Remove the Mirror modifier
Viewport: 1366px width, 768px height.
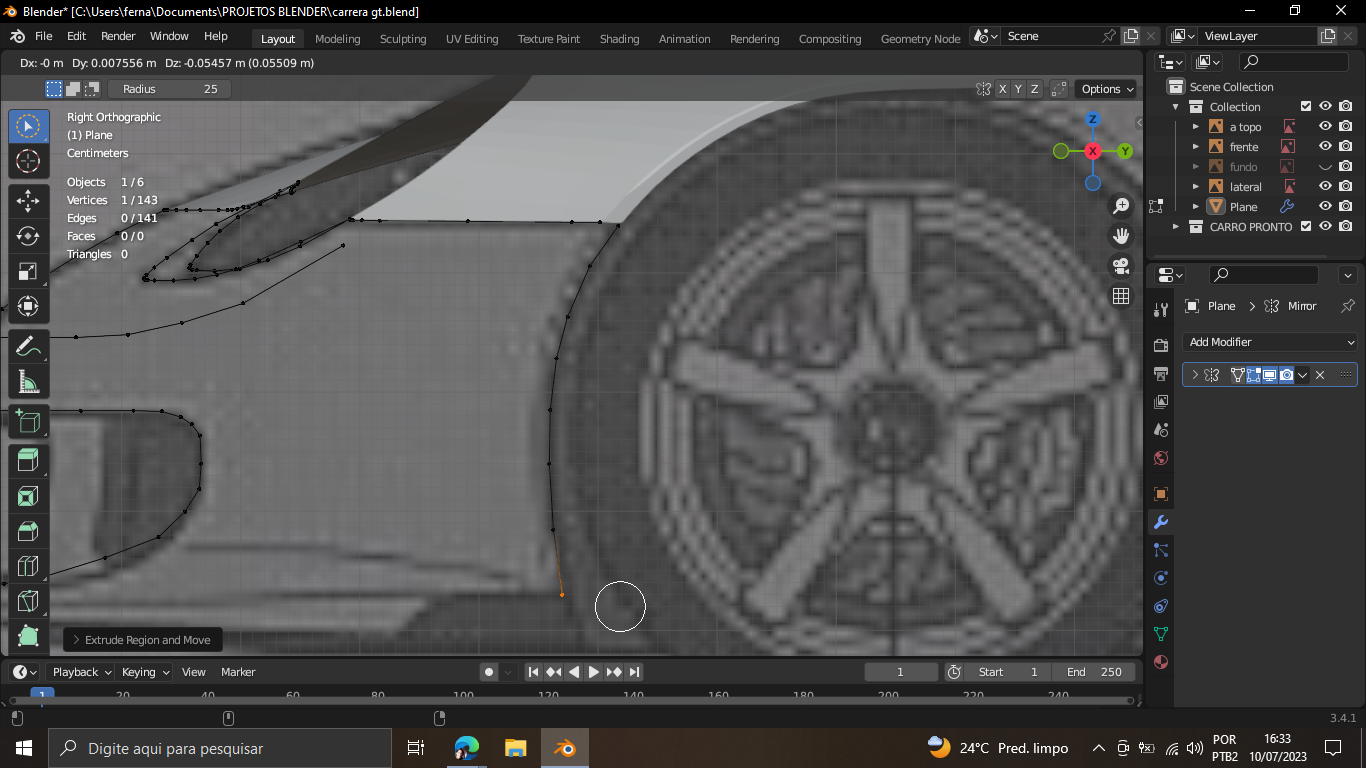[1320, 375]
